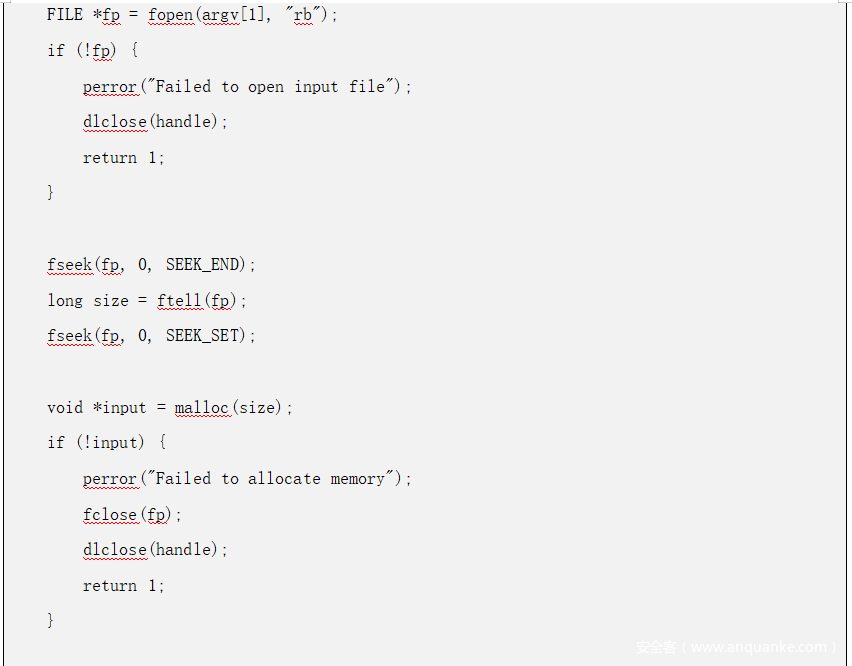Click dlclose(handle) under the open-file perror

pyautogui.click(x=155, y=122)
